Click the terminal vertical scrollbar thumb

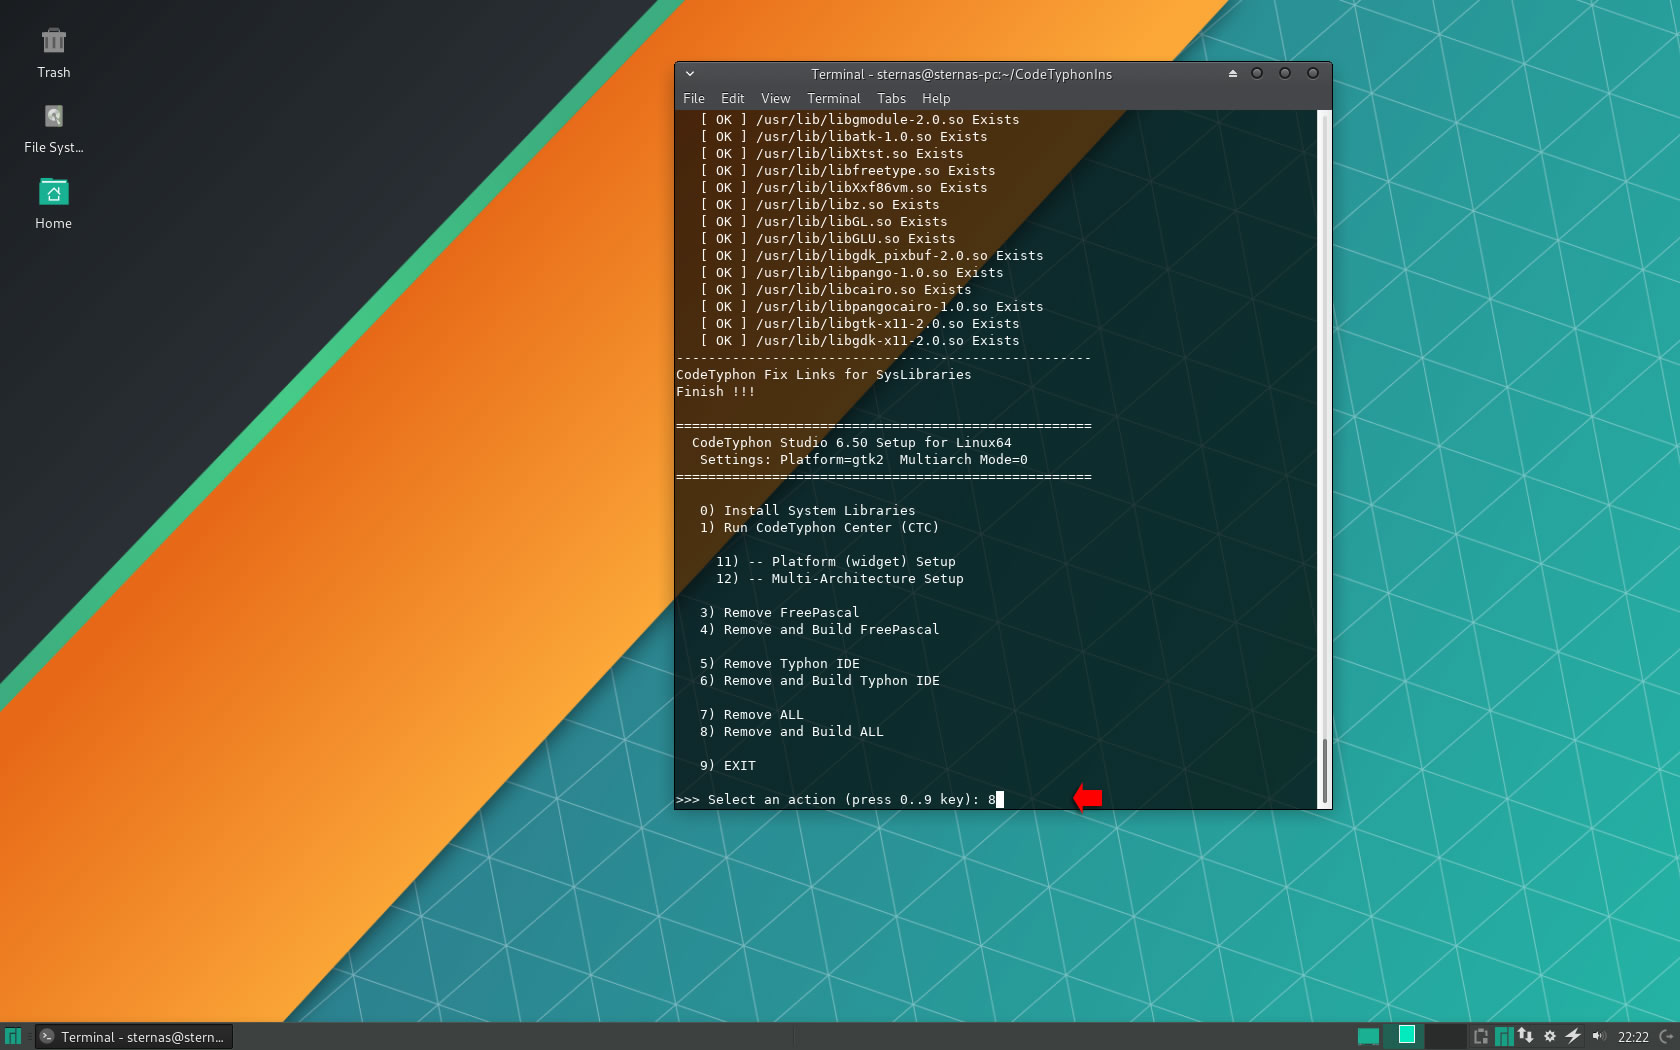point(1325,771)
